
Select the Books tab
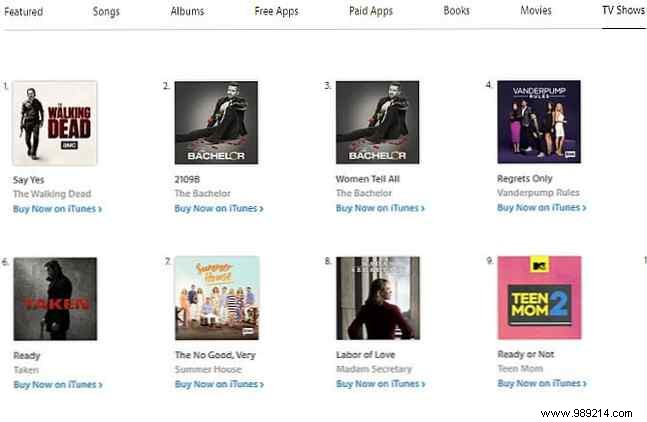(457, 11)
